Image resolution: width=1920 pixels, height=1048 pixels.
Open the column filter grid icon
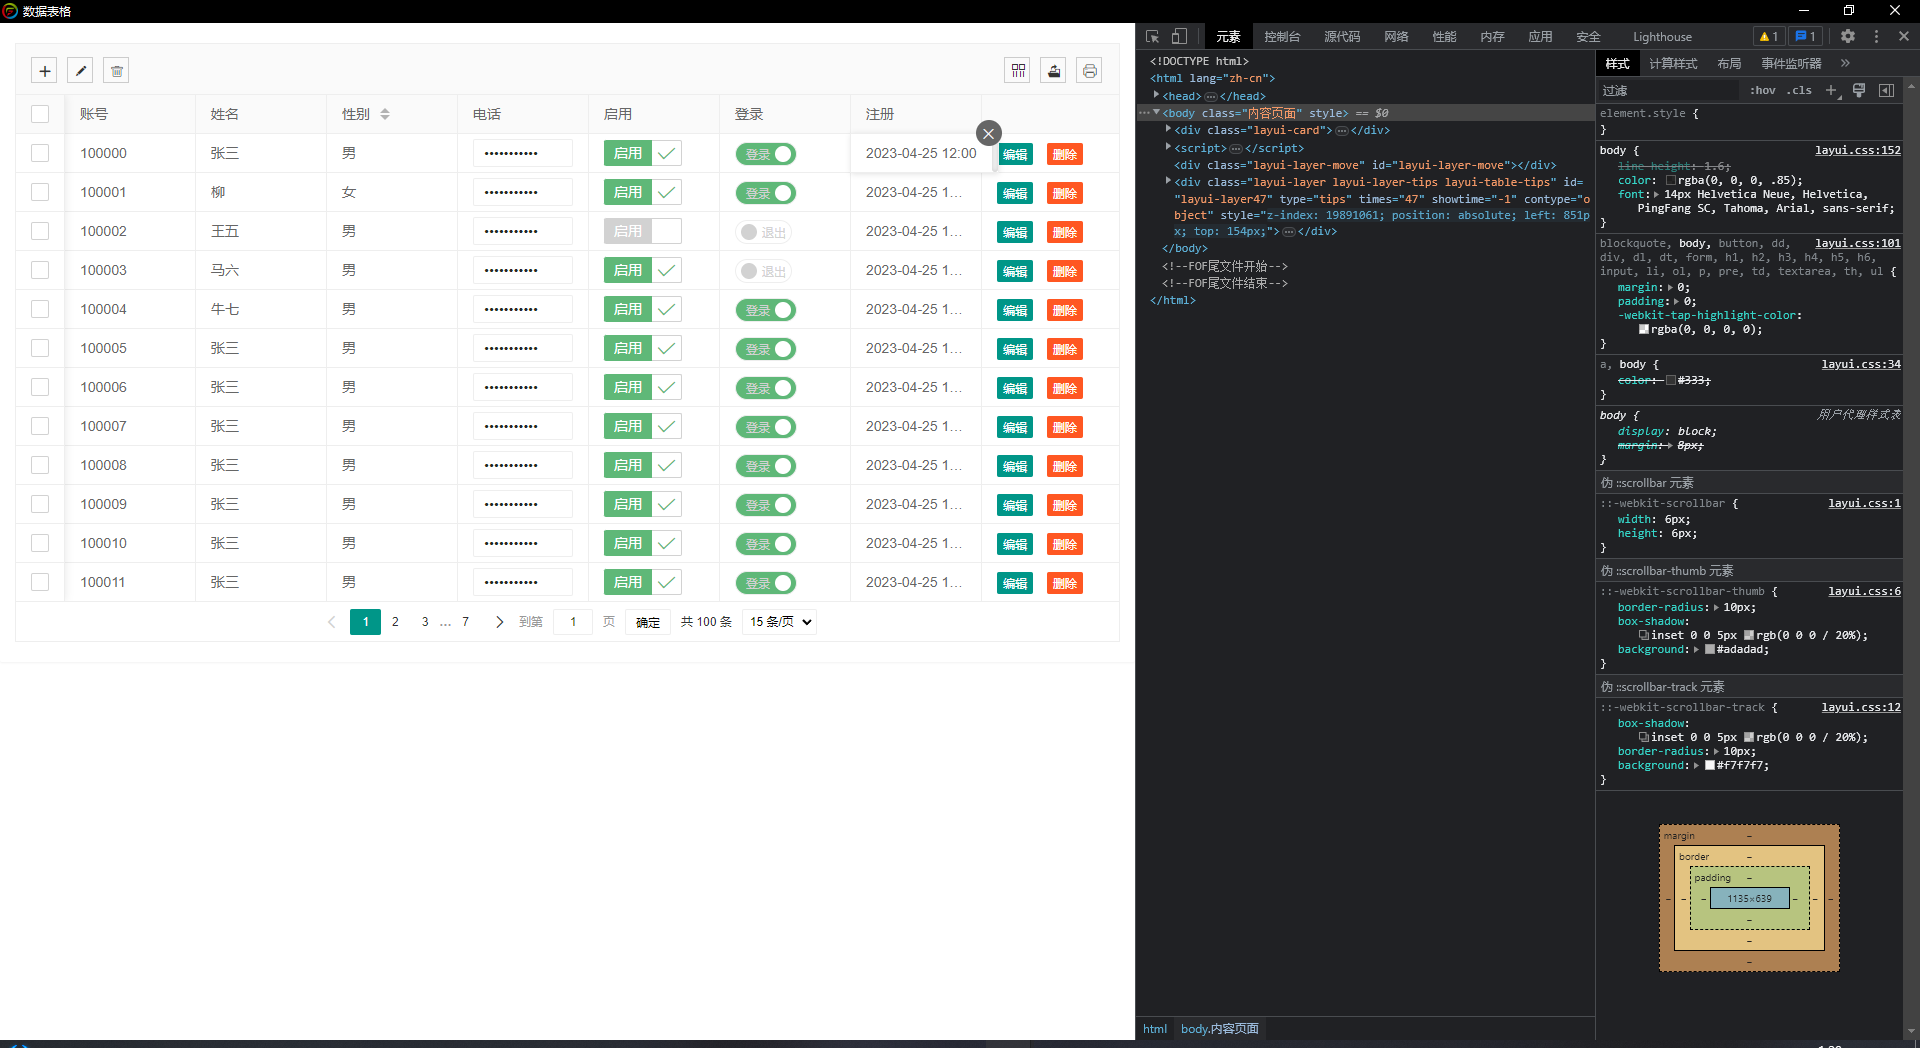click(x=1018, y=71)
